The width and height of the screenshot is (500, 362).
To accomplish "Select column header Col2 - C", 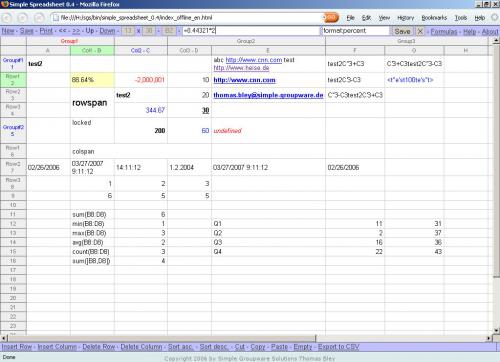I will 140,51.
